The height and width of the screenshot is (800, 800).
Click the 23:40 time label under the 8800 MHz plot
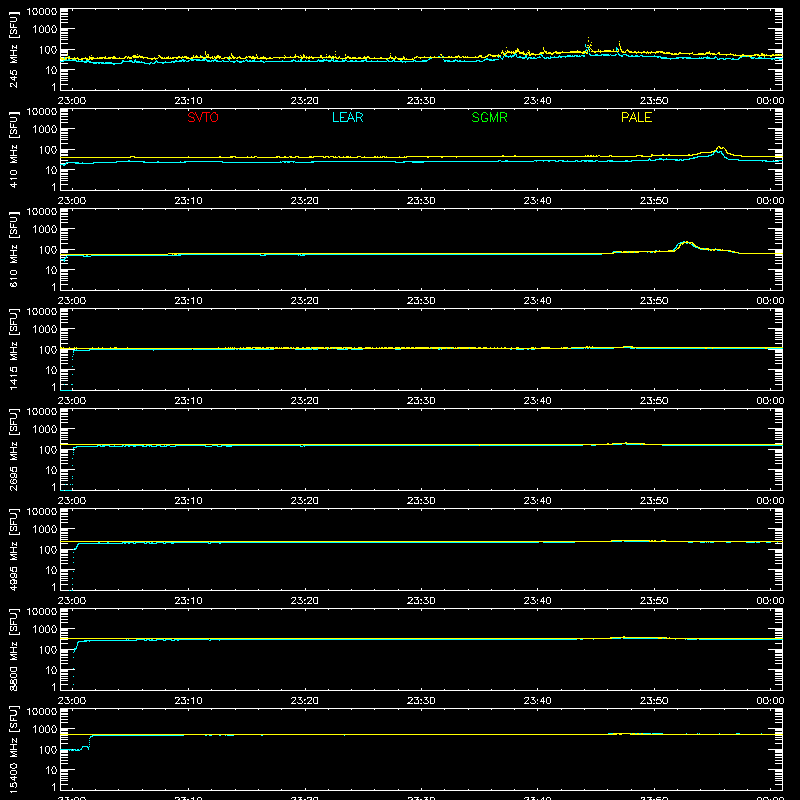[x=537, y=701]
